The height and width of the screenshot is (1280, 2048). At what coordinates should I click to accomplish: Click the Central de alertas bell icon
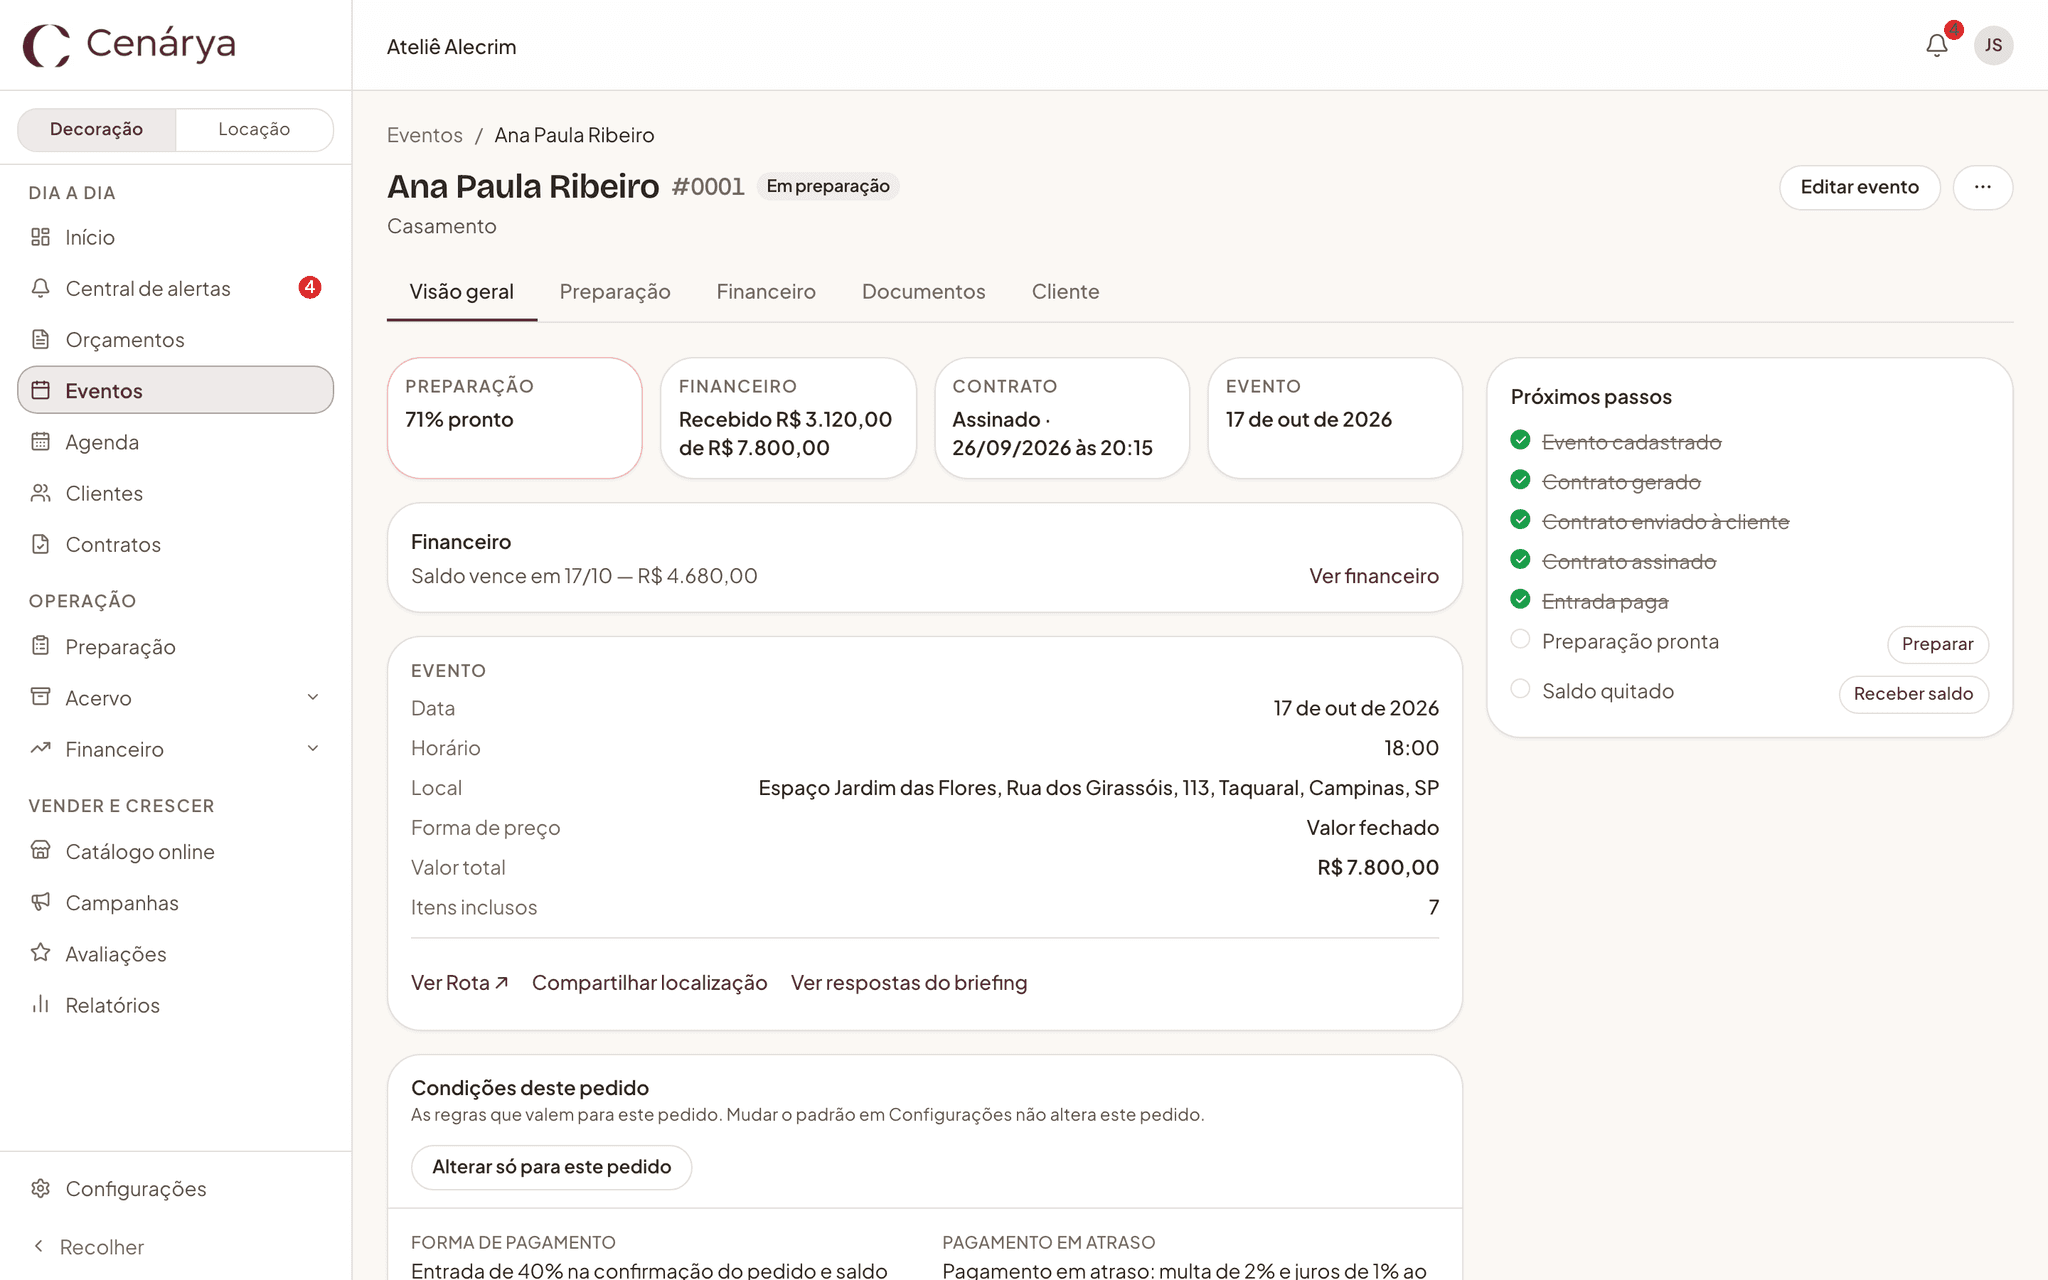click(x=40, y=288)
